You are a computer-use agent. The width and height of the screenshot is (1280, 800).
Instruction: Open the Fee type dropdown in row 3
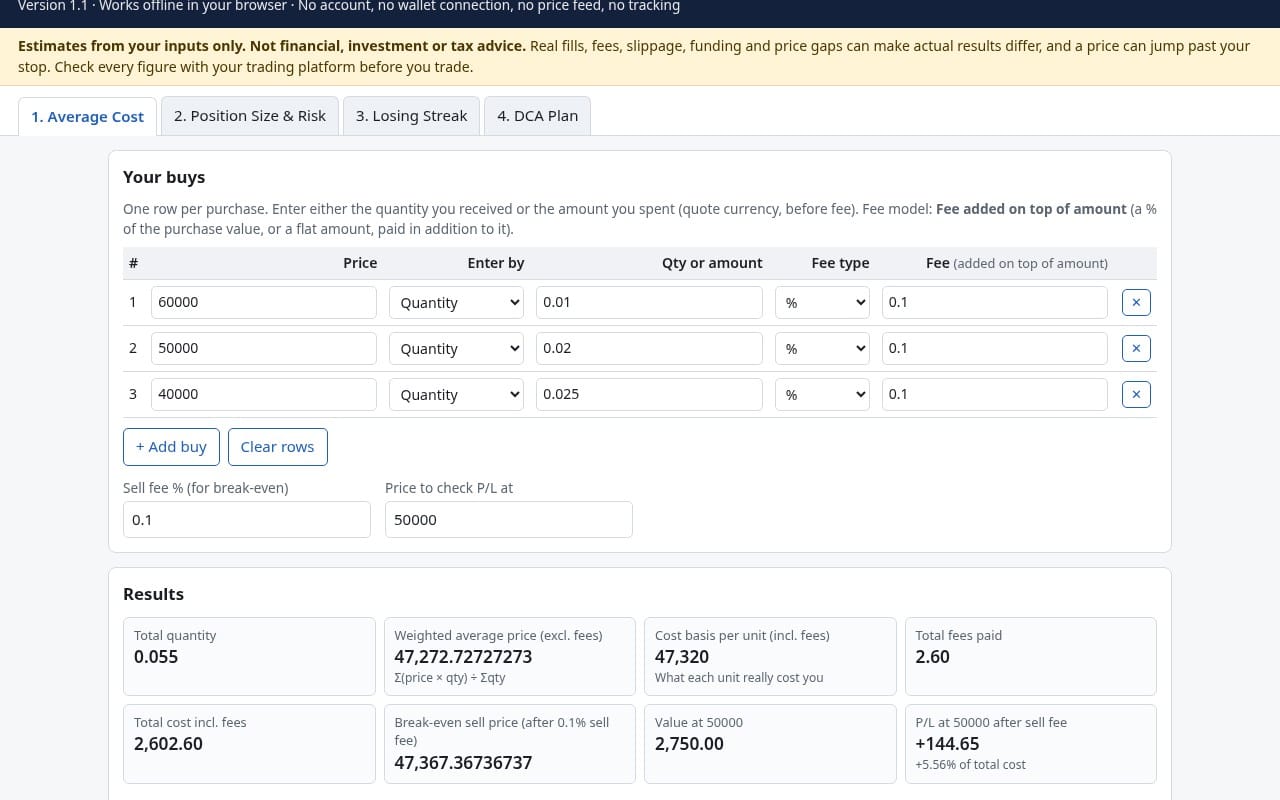click(822, 394)
